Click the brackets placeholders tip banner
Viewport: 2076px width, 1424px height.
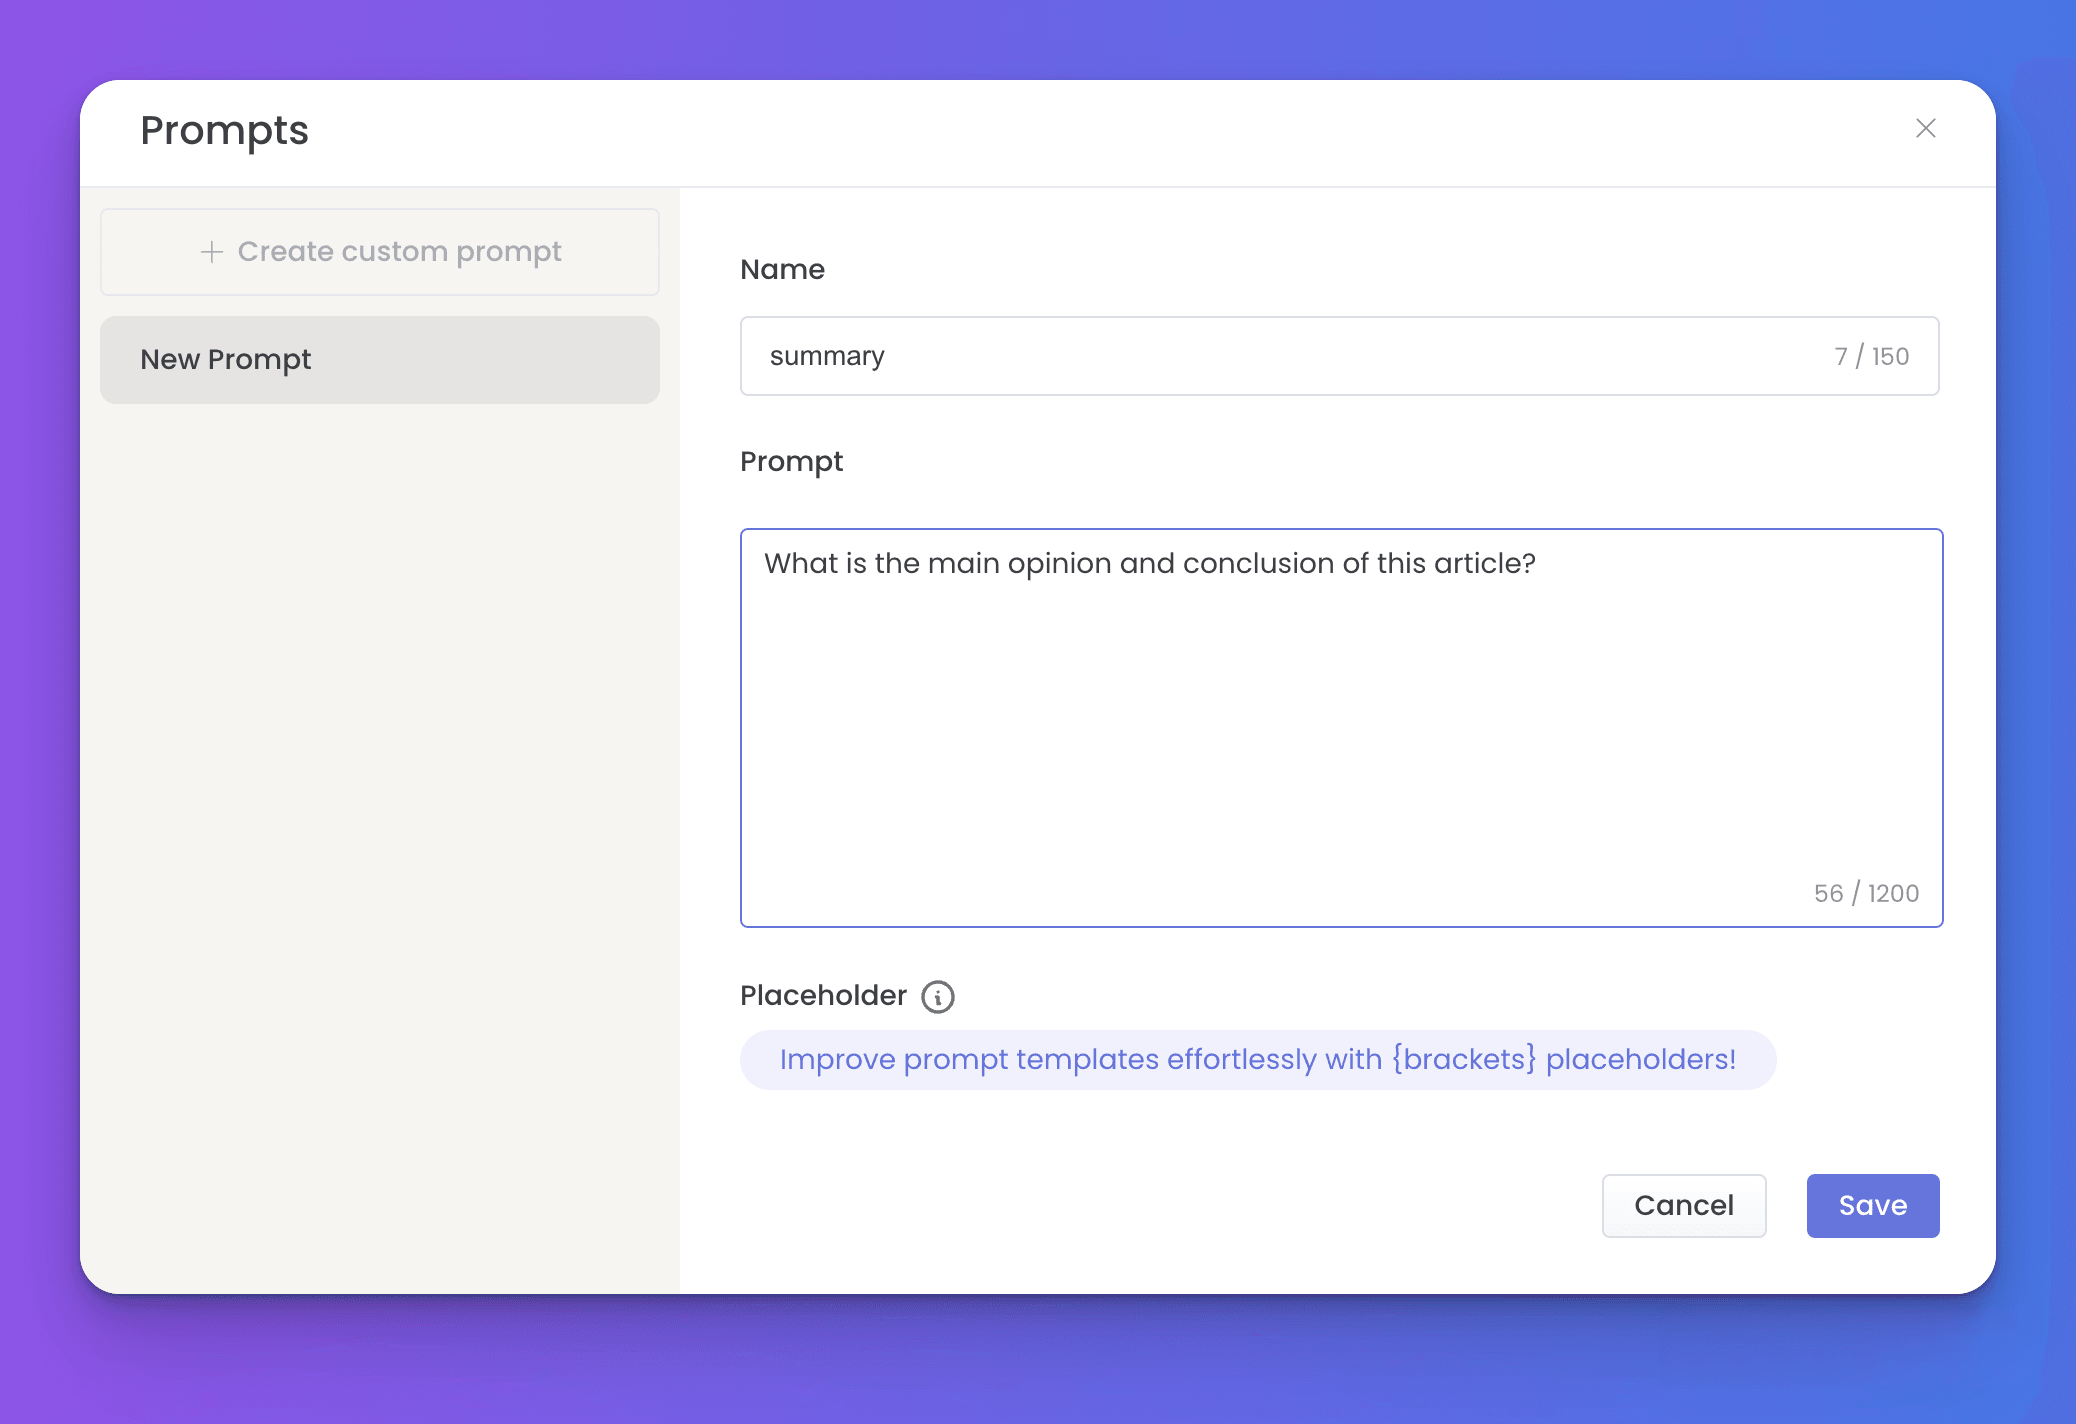tap(1257, 1060)
